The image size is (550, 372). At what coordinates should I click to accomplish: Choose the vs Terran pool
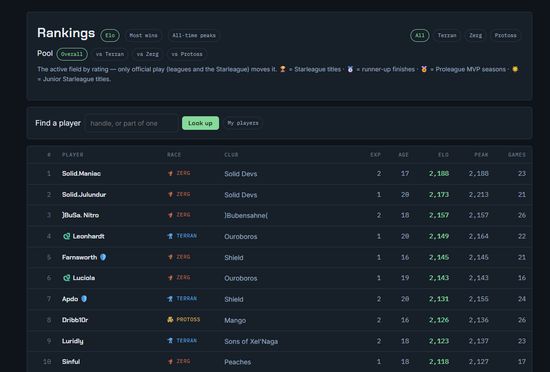[x=110, y=54]
